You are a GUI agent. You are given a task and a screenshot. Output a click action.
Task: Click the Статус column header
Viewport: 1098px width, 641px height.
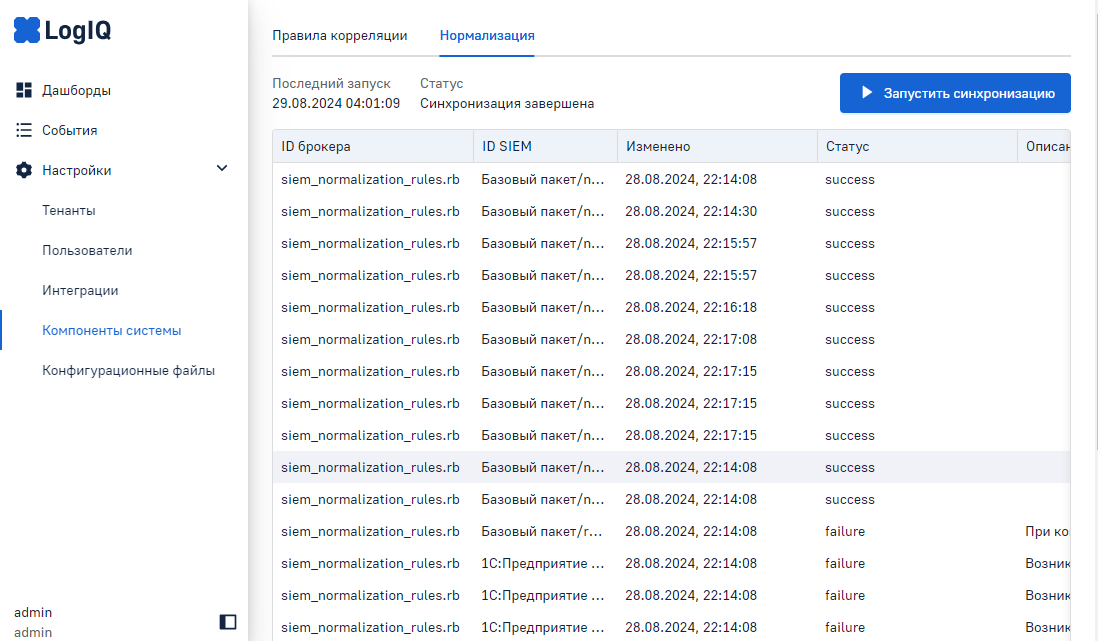tap(847, 146)
